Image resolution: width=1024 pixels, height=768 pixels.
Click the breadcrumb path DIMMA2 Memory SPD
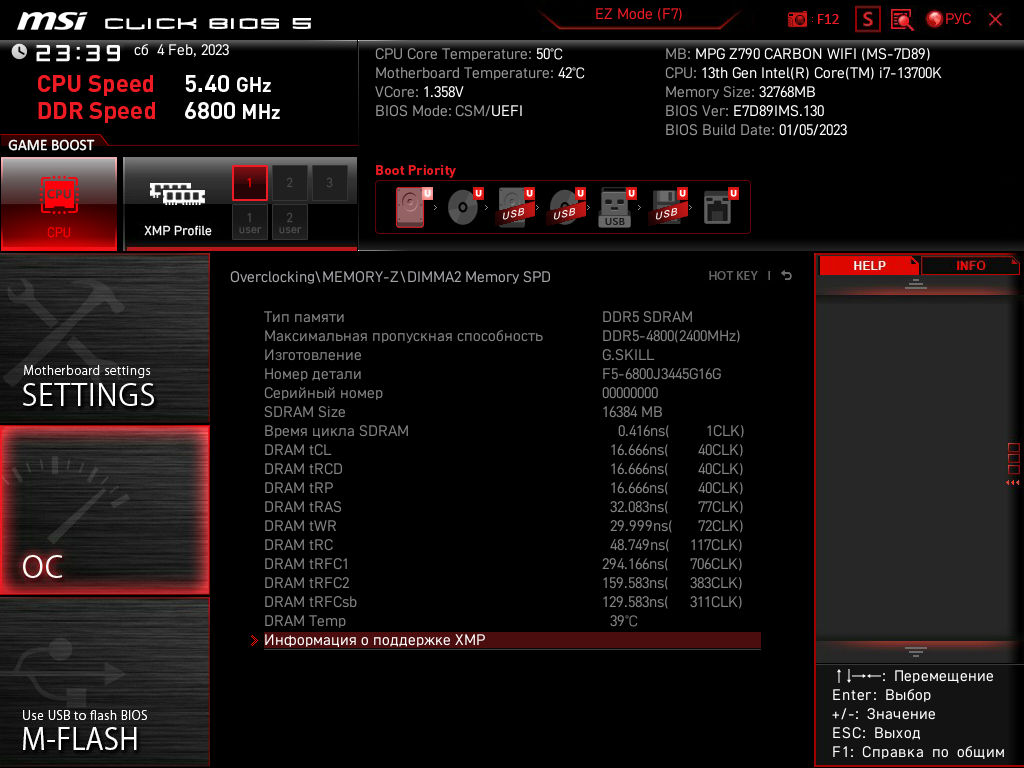pyautogui.click(x=479, y=277)
